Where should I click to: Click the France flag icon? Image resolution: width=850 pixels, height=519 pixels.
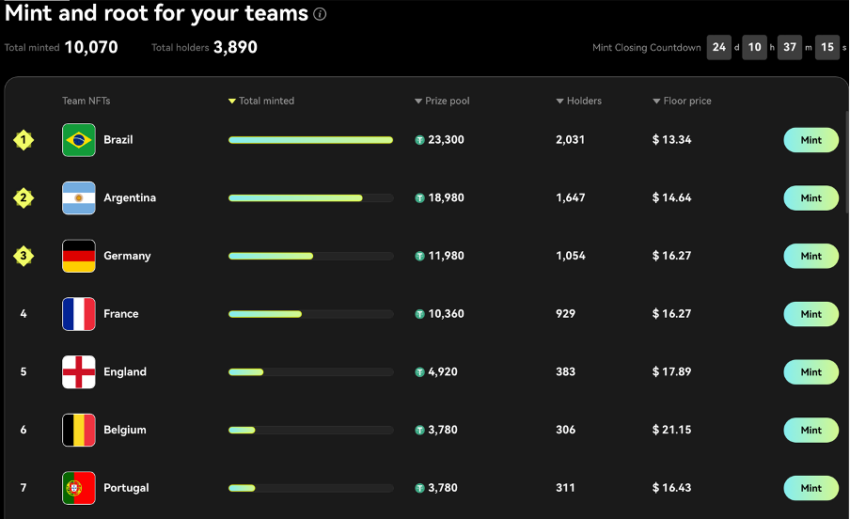(x=79, y=314)
